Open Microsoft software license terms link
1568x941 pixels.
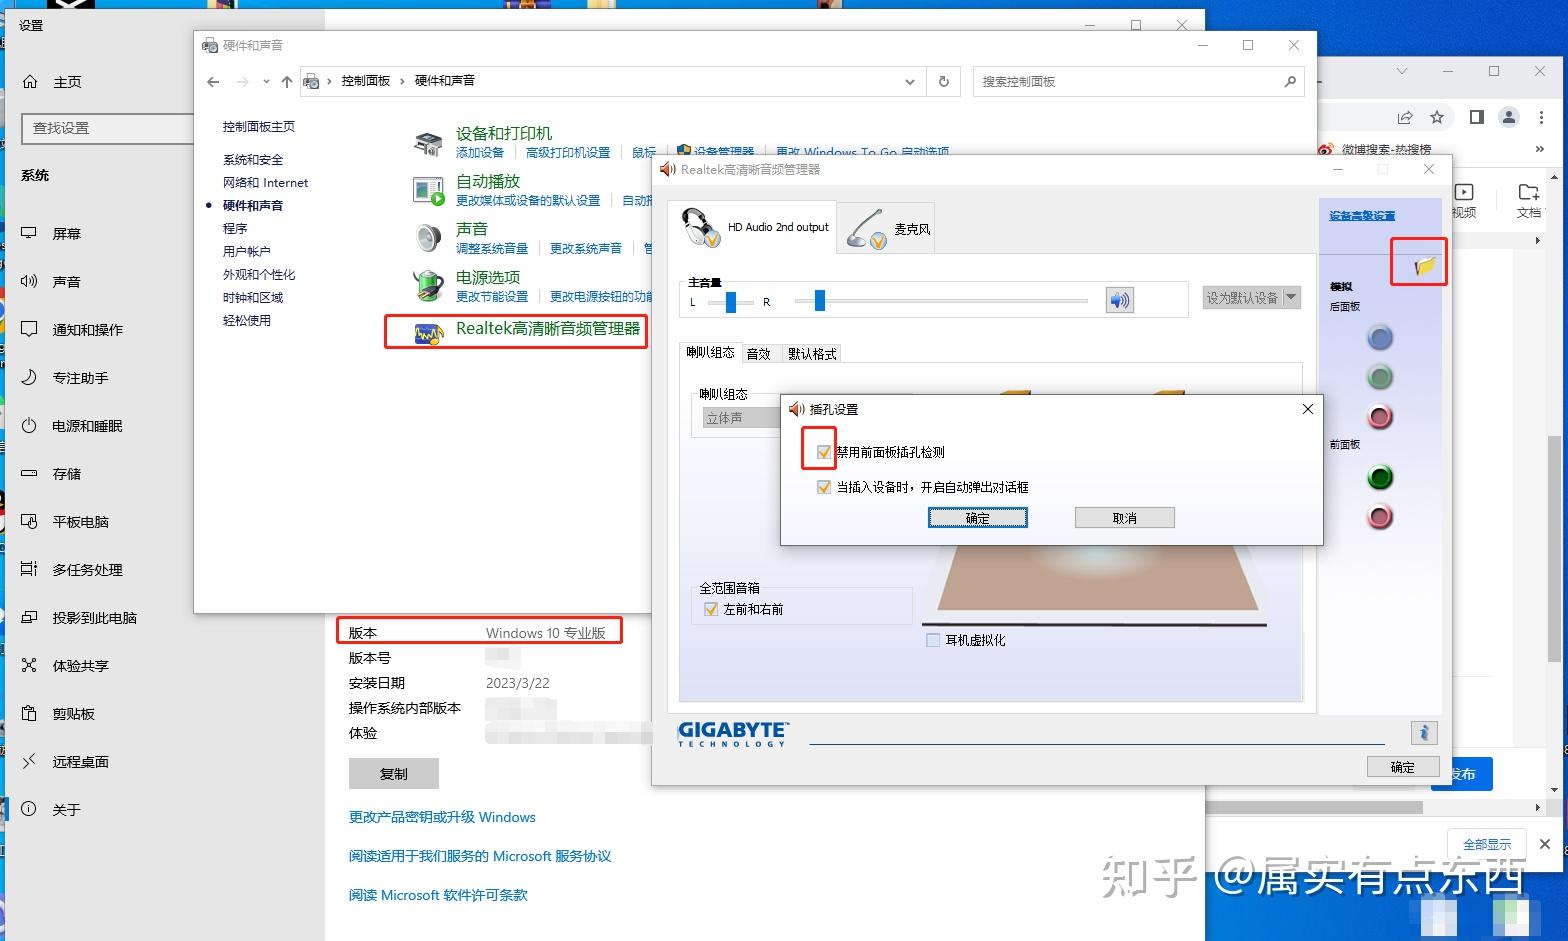point(438,895)
